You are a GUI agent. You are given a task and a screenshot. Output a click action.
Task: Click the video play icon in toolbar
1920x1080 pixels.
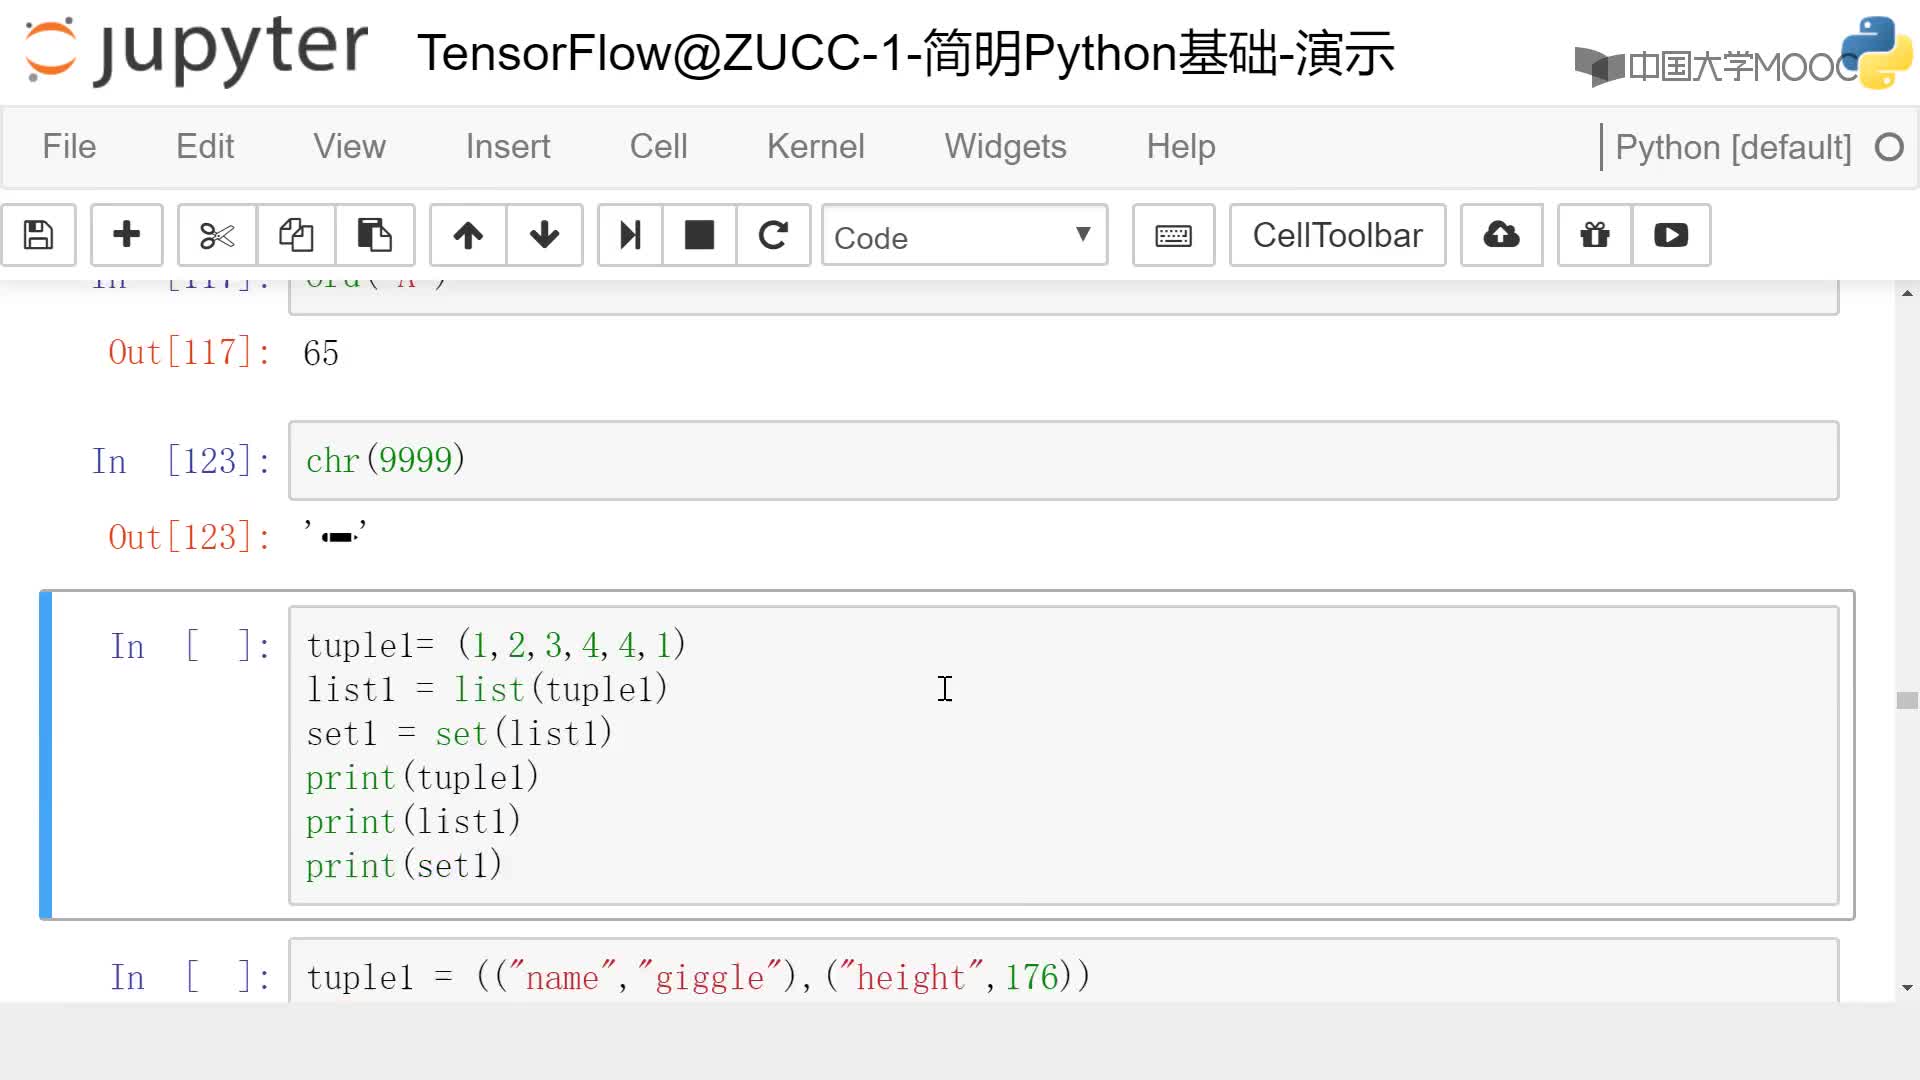point(1671,235)
